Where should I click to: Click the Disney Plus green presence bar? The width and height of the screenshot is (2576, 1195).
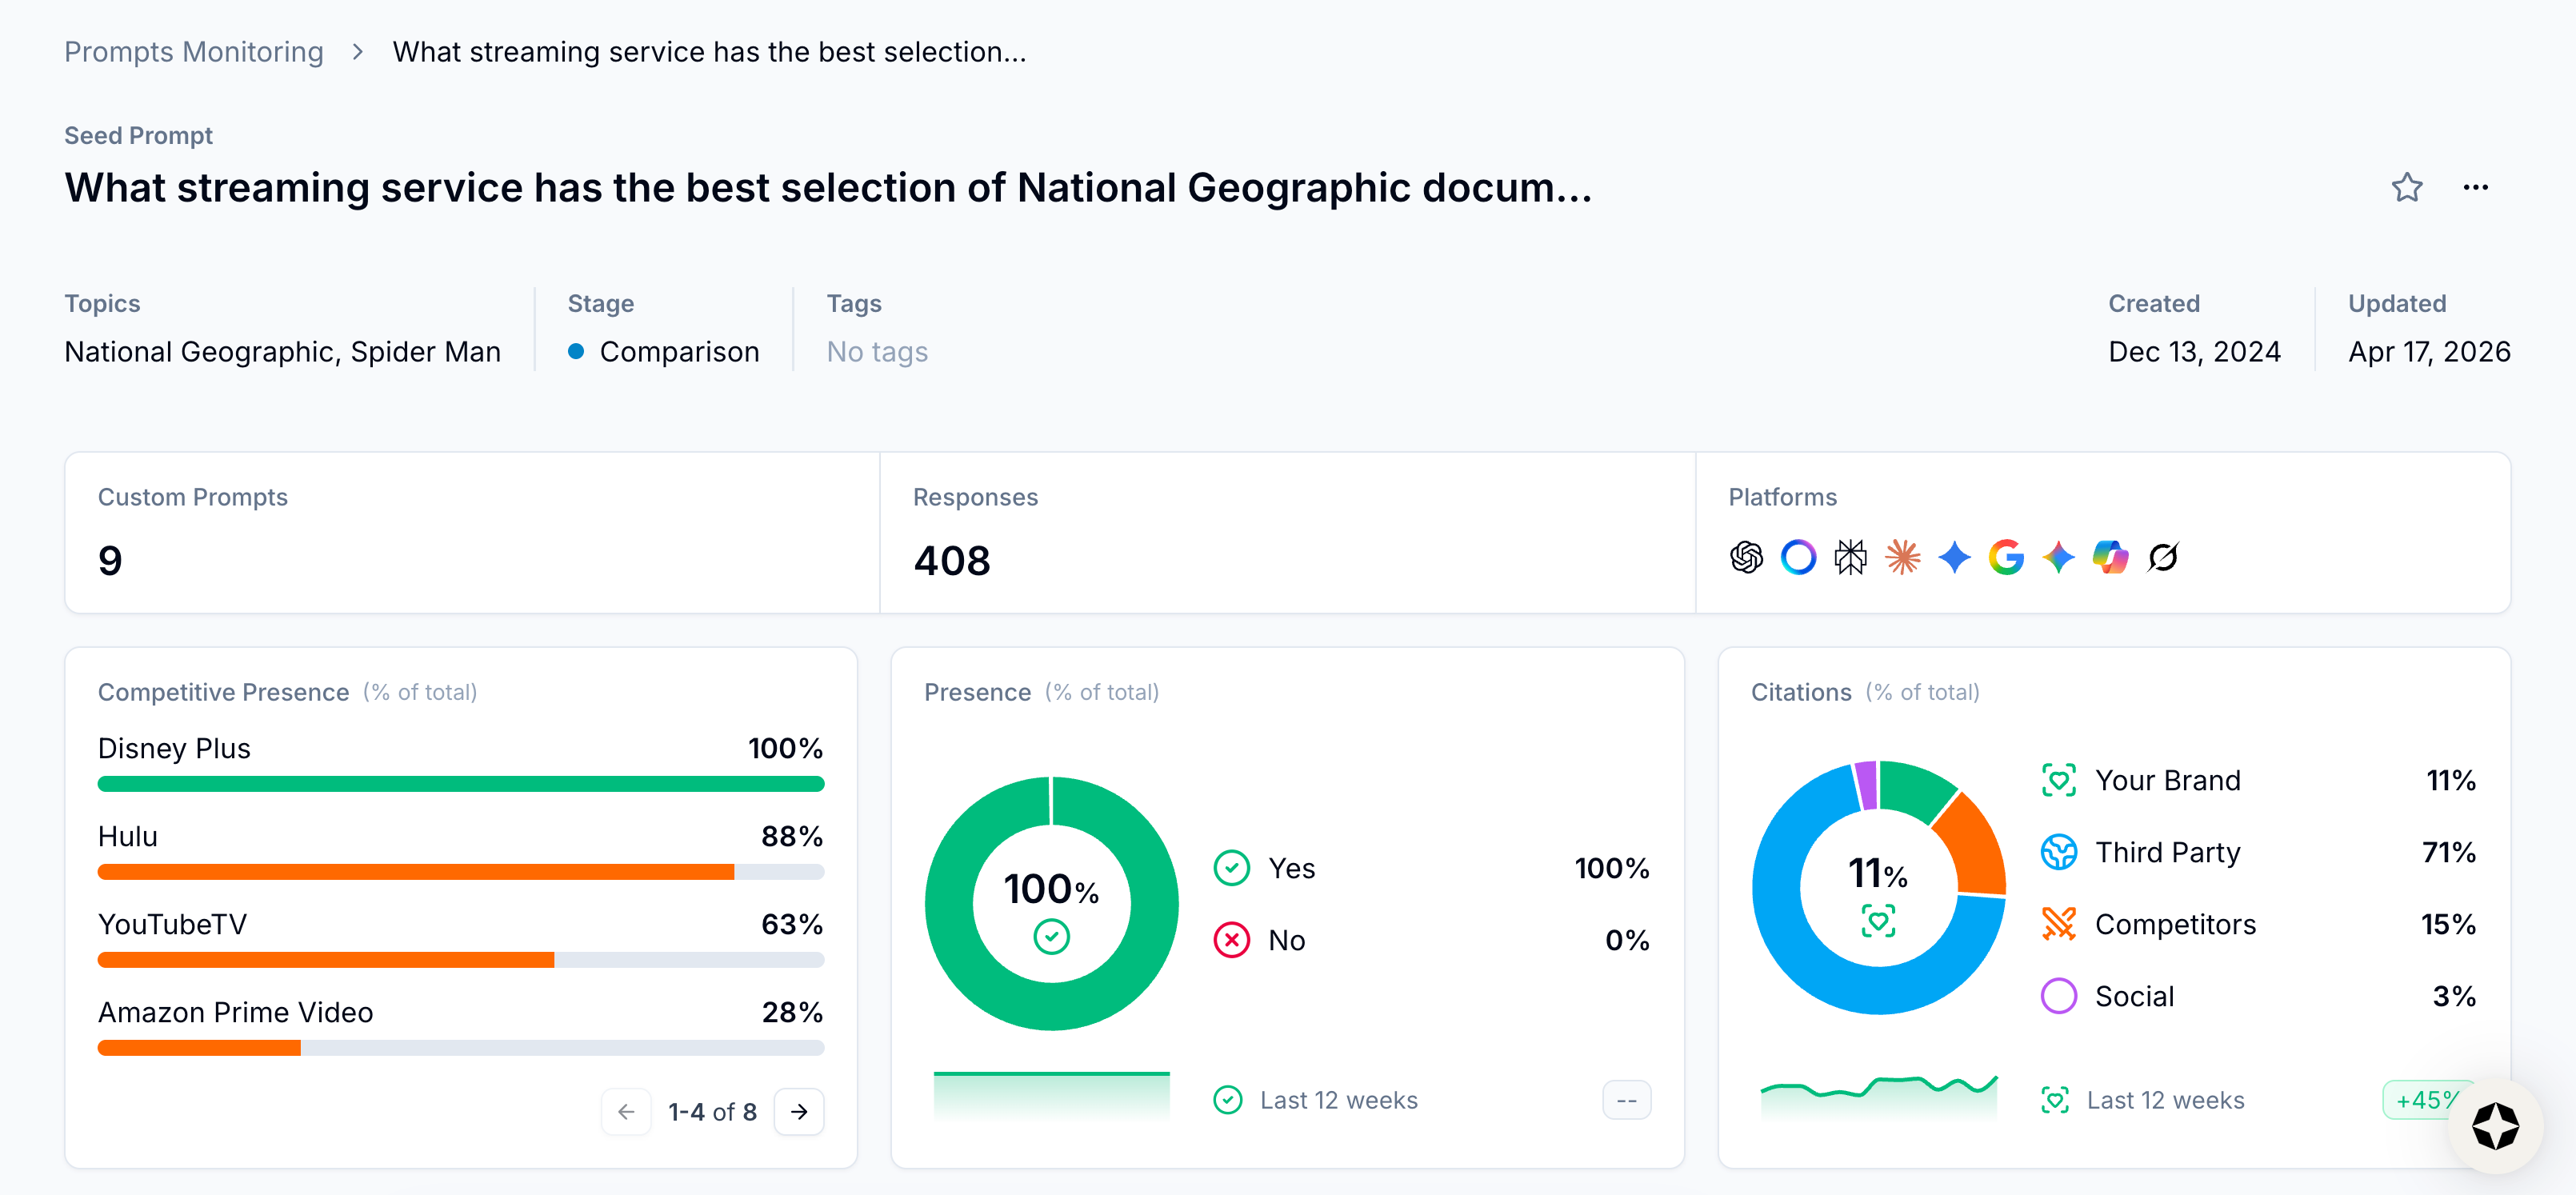tap(460, 784)
